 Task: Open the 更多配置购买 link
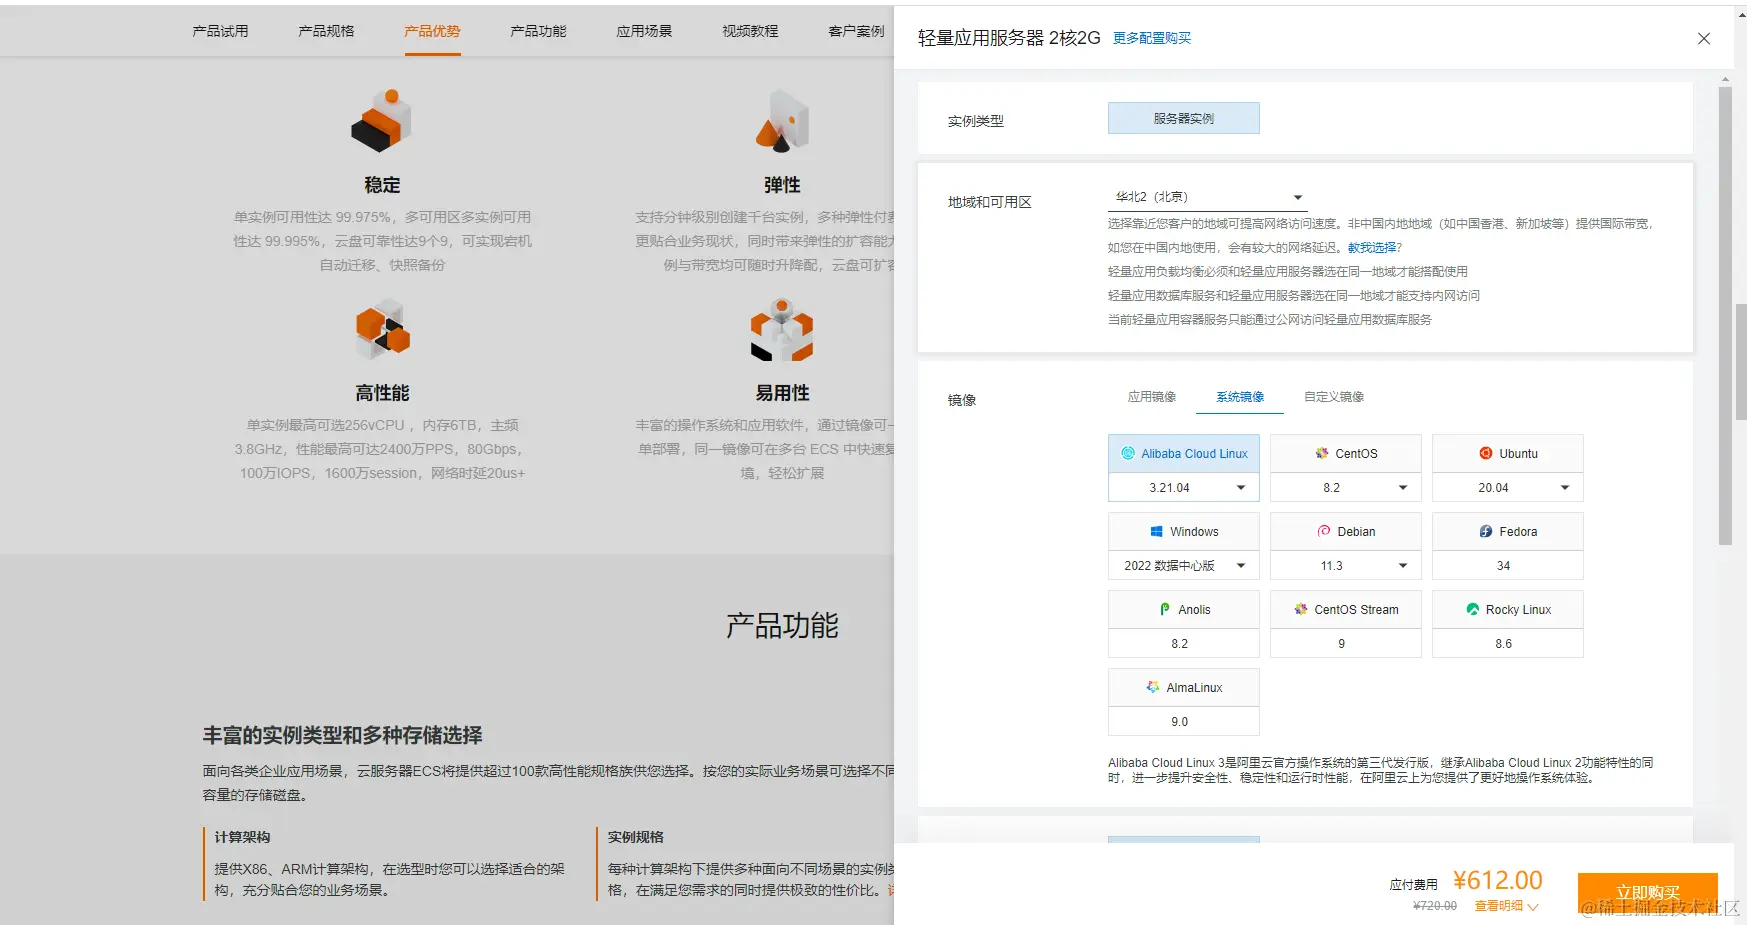click(x=1152, y=38)
